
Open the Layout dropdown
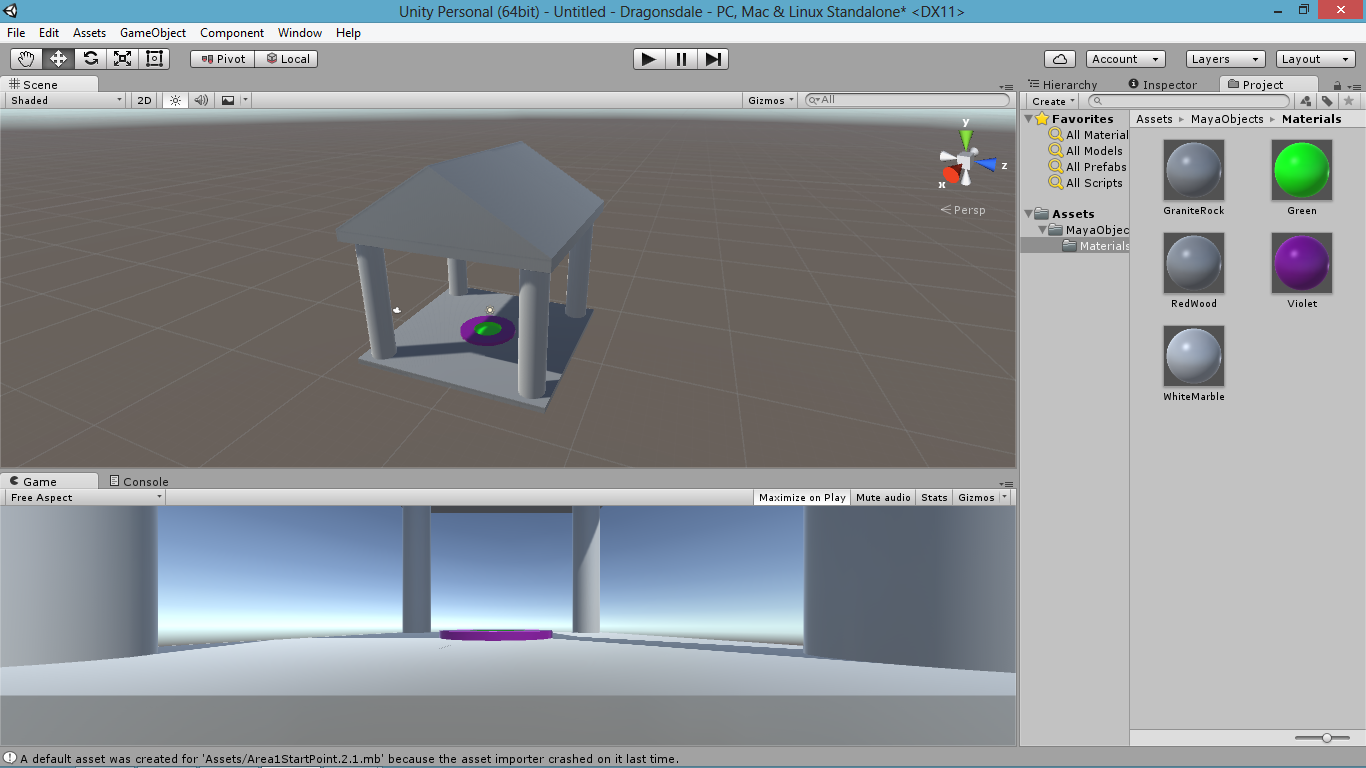pos(1315,59)
